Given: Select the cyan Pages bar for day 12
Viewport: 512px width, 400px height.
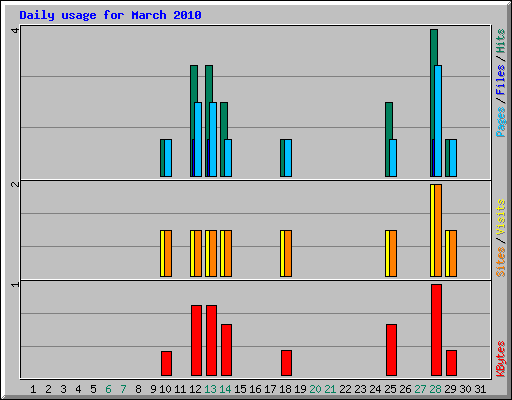Looking at the screenshot, I should tap(198, 139).
